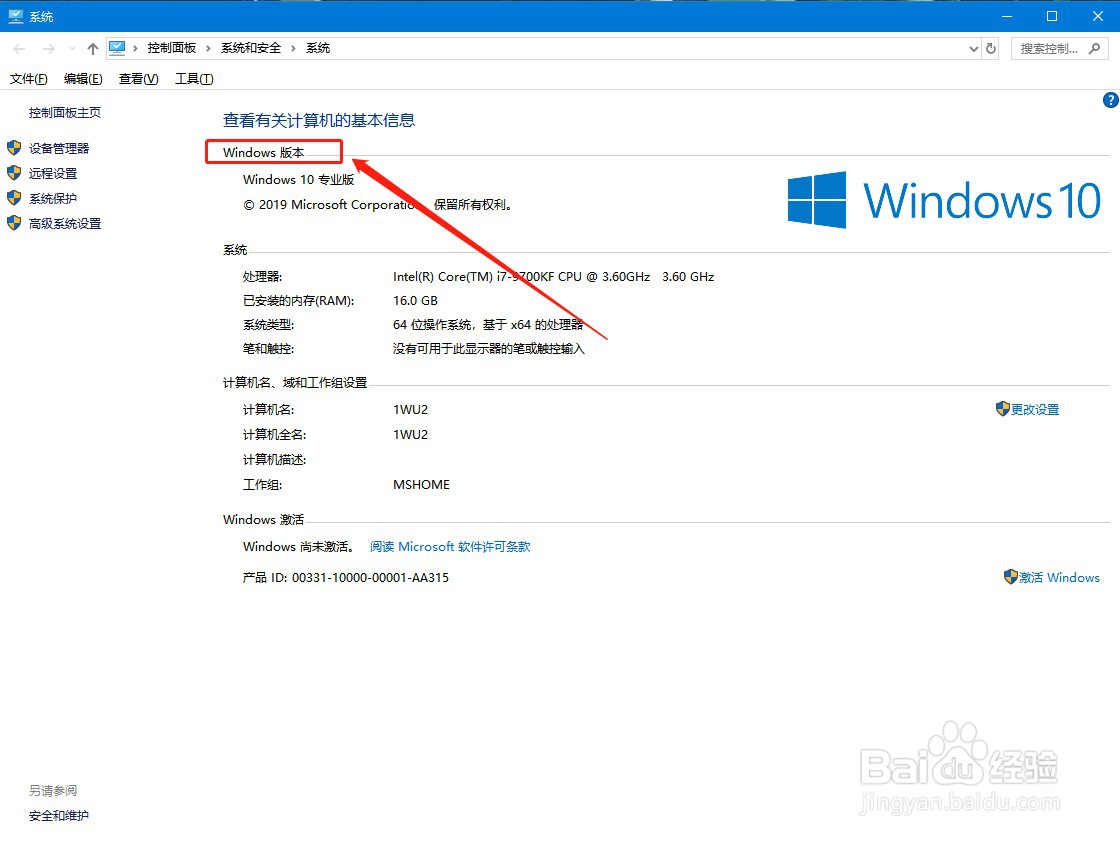Click shield icon beside 更改设置
Viewport: 1120px width, 841px height.
coord(1003,409)
